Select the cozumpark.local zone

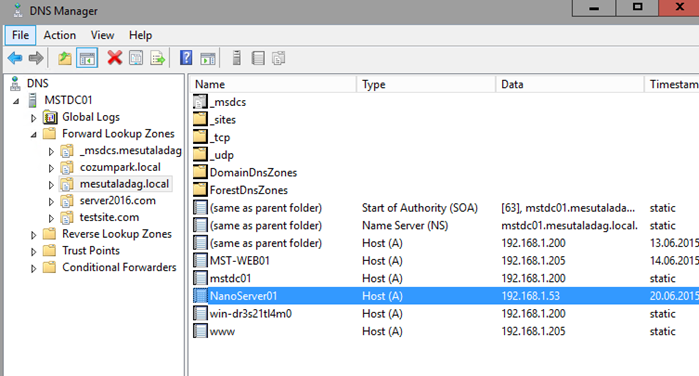tap(120, 167)
